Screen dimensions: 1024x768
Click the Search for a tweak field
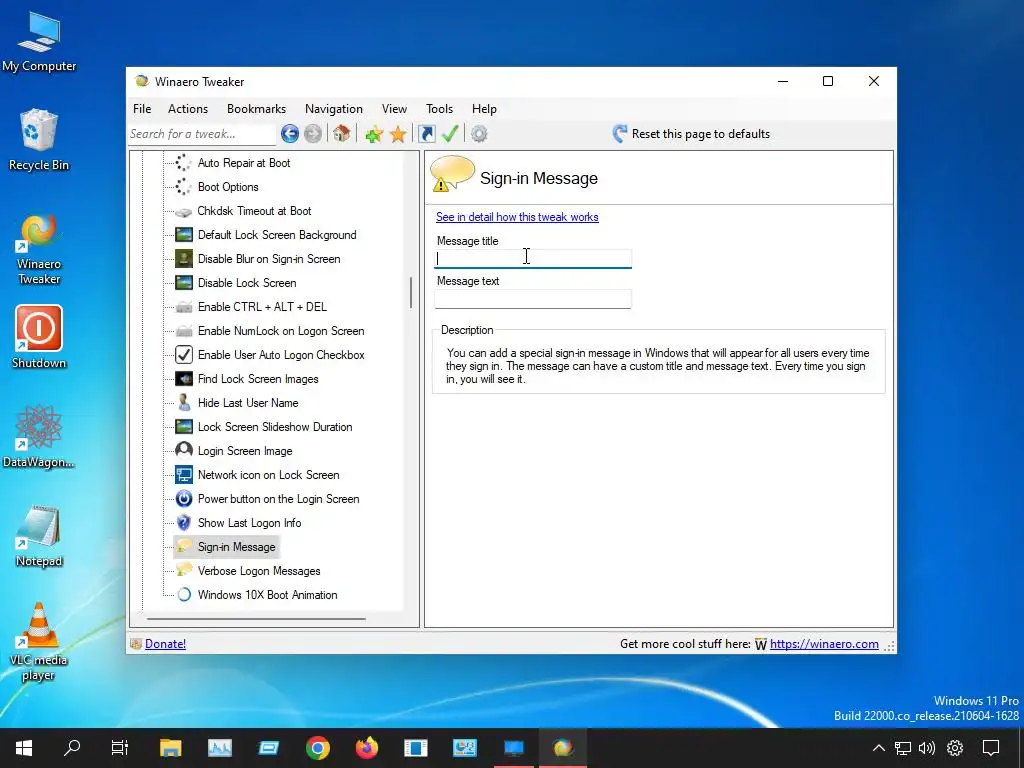click(x=202, y=134)
